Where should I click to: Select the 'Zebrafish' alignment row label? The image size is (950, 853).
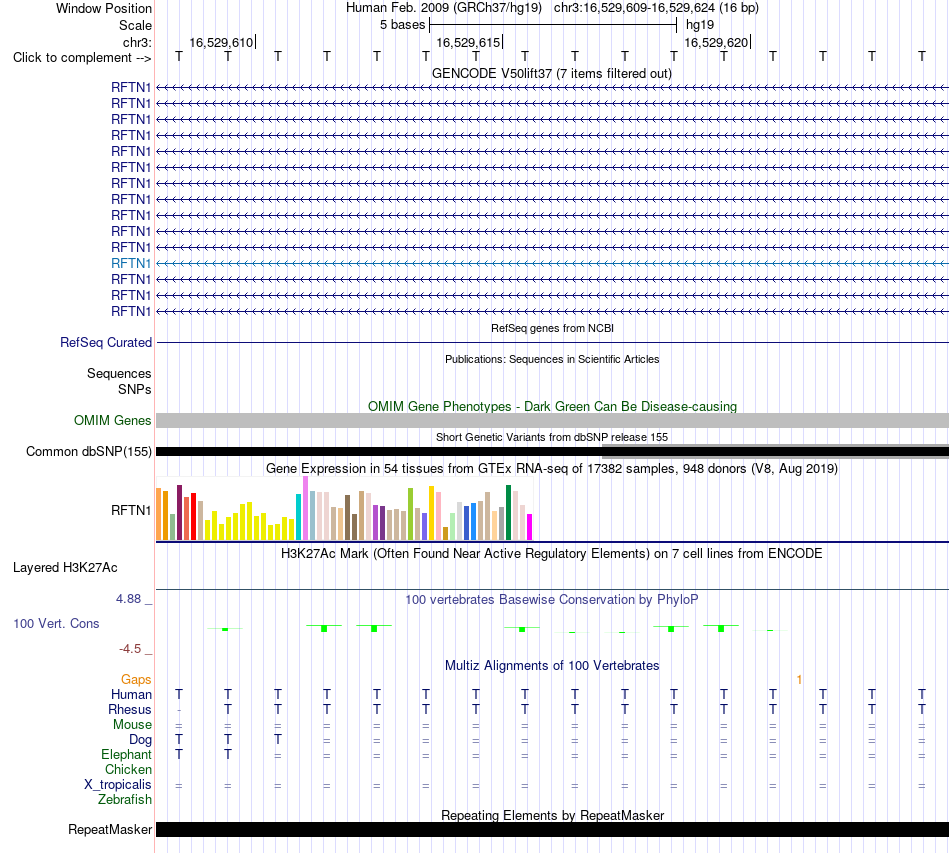125,800
